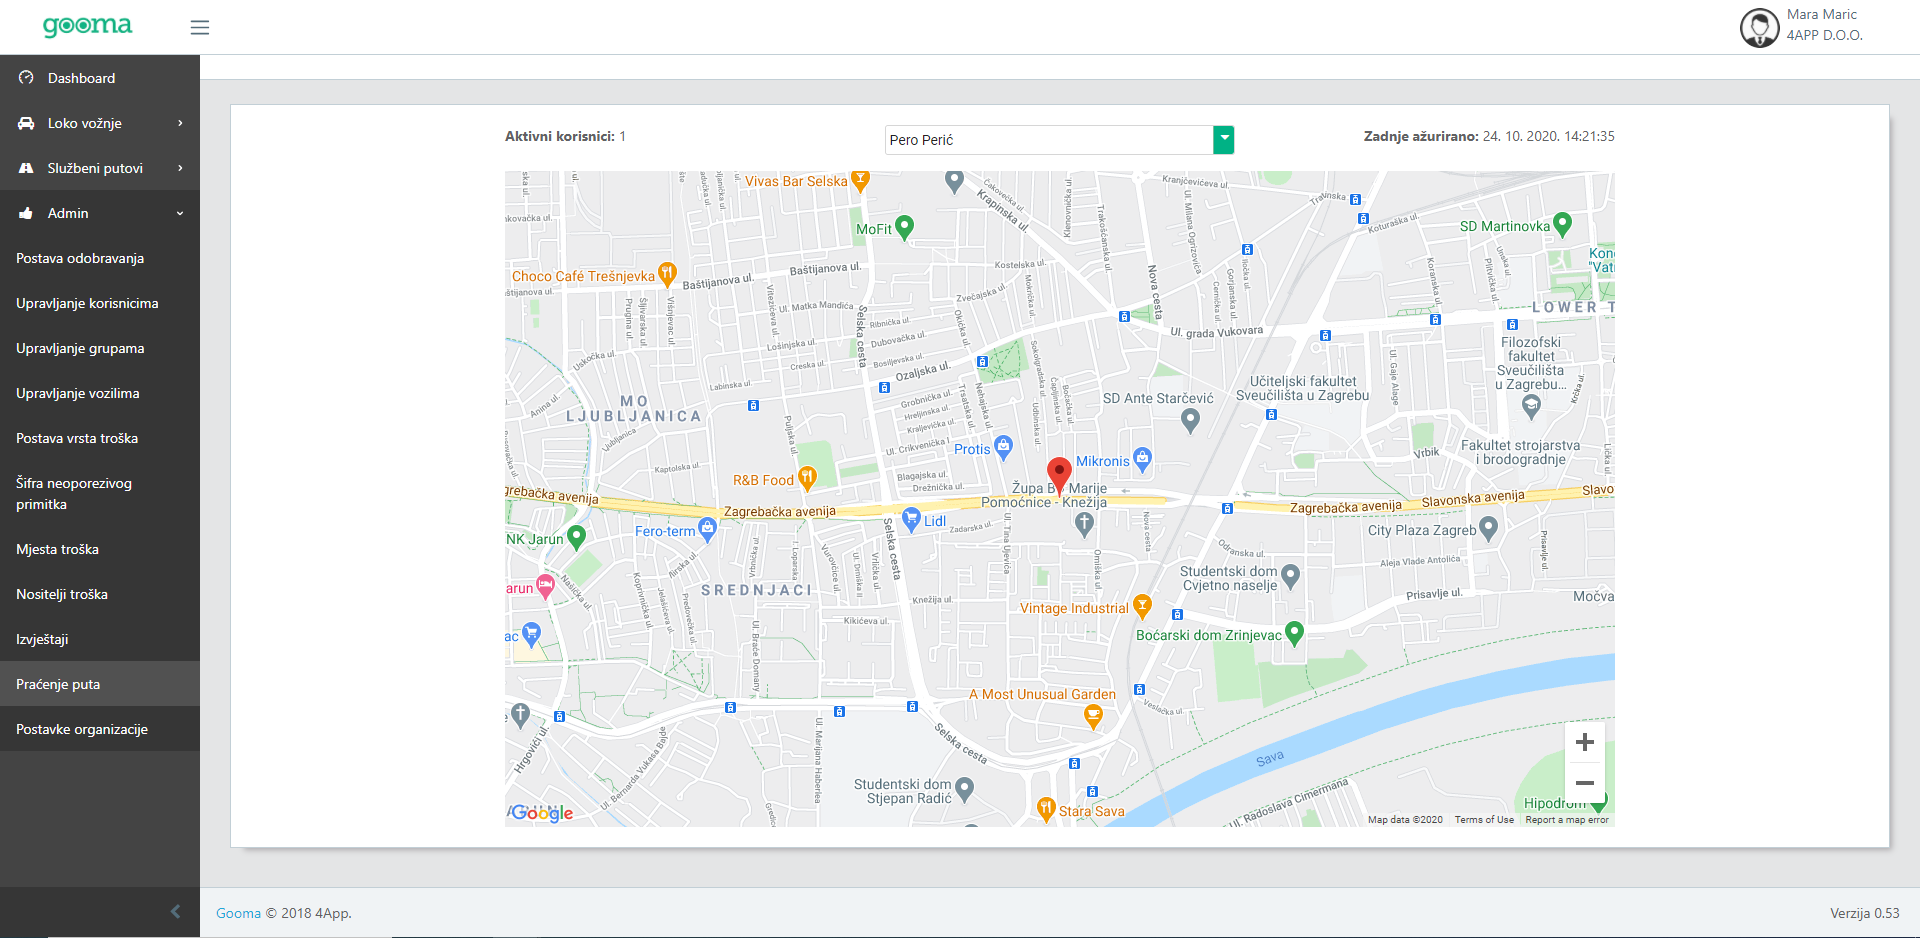Open Upravljanje vozilima menu item
This screenshot has height=938, width=1920.
(x=100, y=393)
